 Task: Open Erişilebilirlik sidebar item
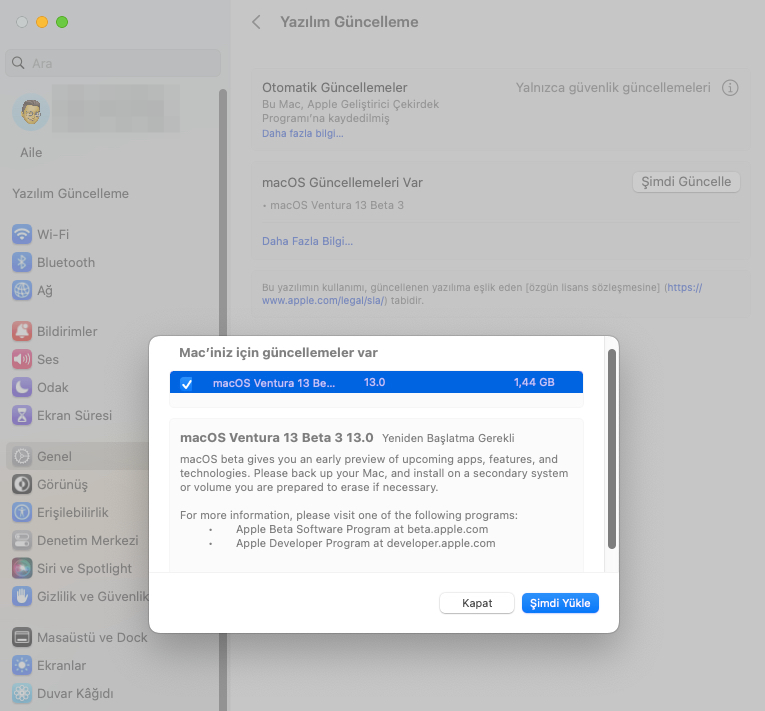coord(72,512)
